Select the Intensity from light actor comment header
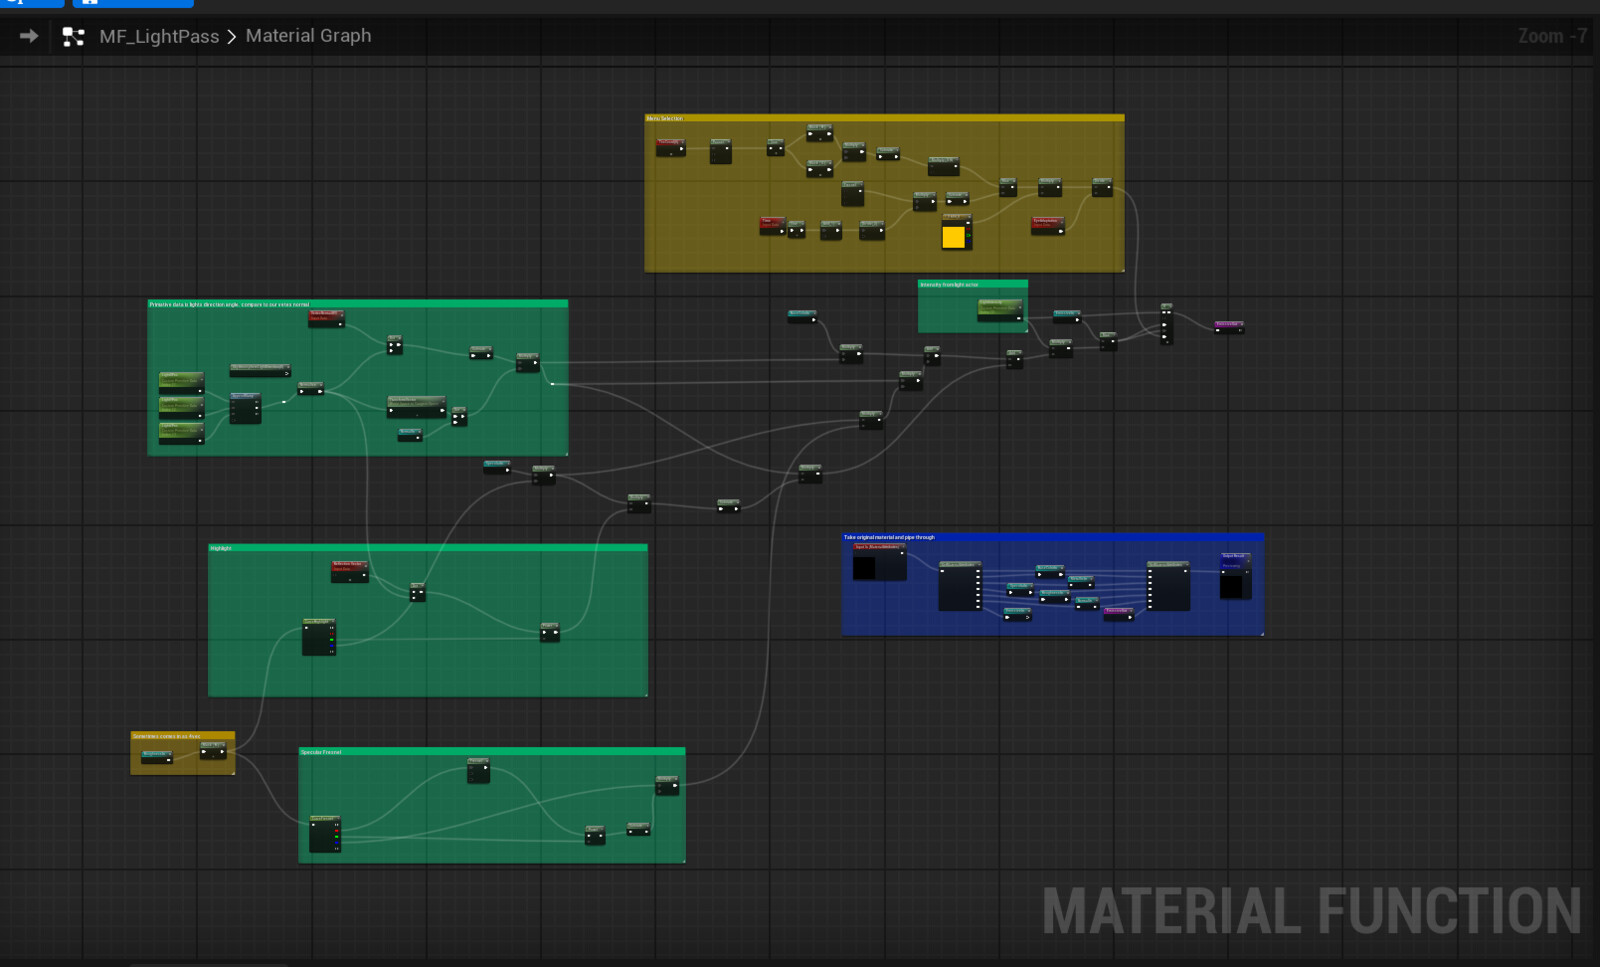Image resolution: width=1600 pixels, height=967 pixels. (972, 284)
